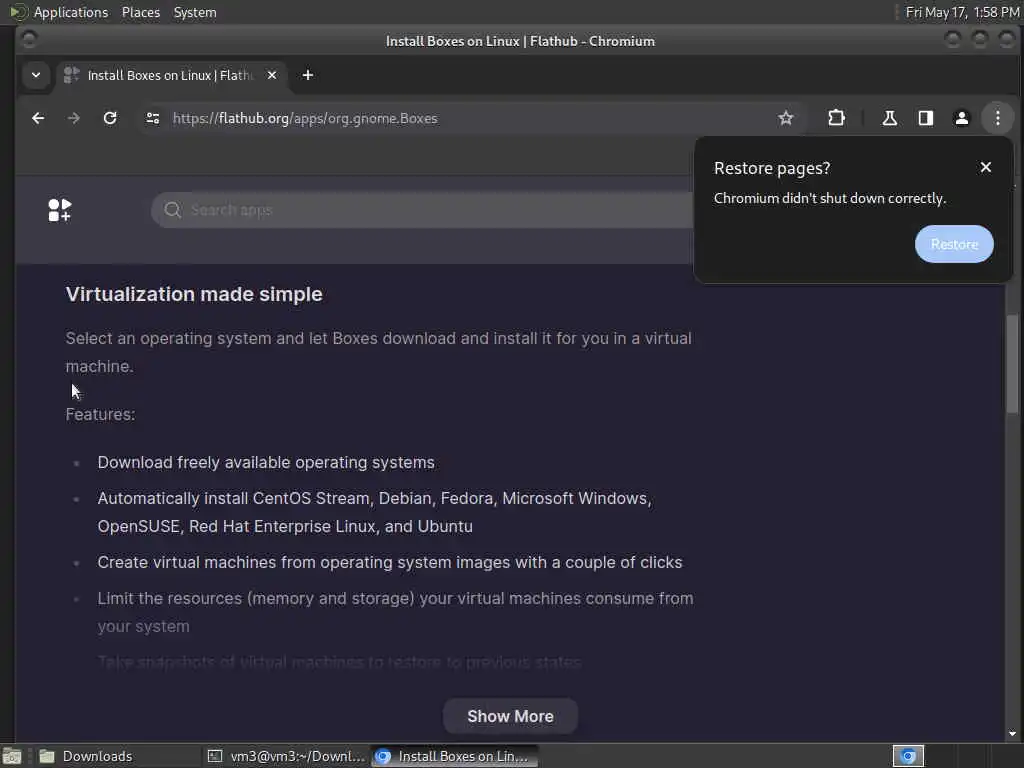This screenshot has height=768, width=1024.
Task: Select Install Boxes taskbar entry
Action: [455, 756]
